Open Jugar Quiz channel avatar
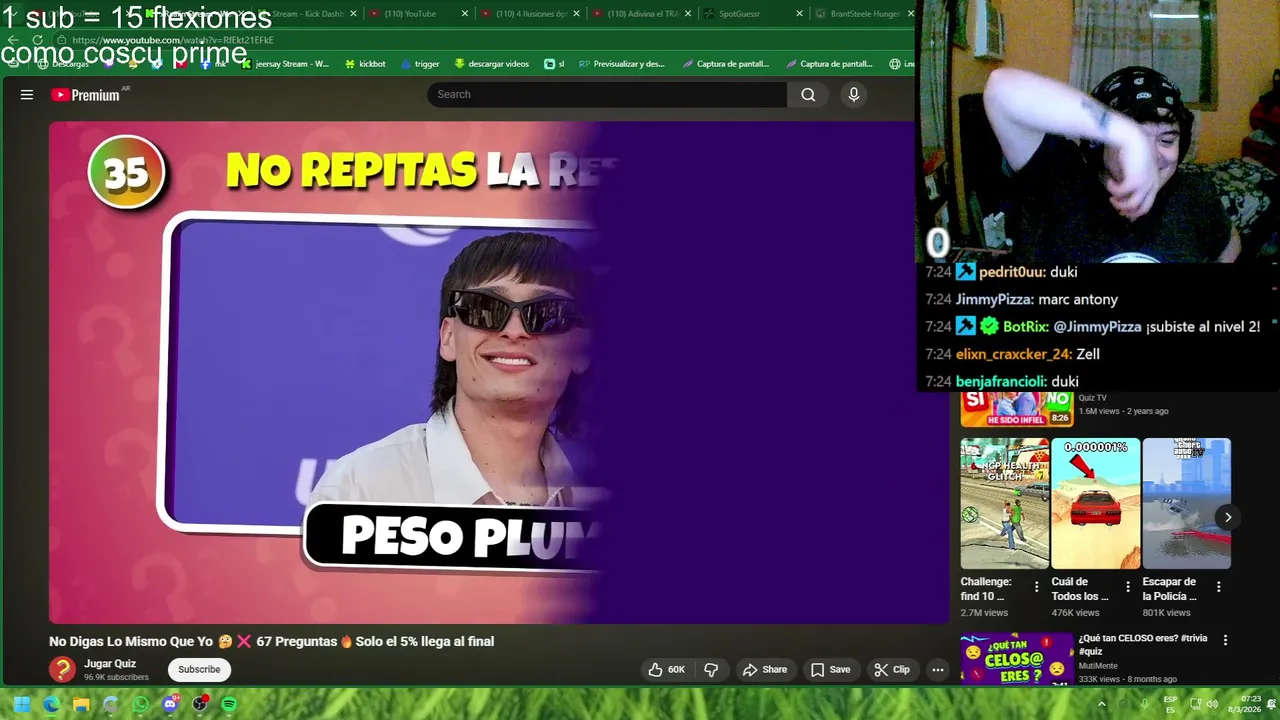This screenshot has width=1280, height=720. pyautogui.click(x=62, y=670)
